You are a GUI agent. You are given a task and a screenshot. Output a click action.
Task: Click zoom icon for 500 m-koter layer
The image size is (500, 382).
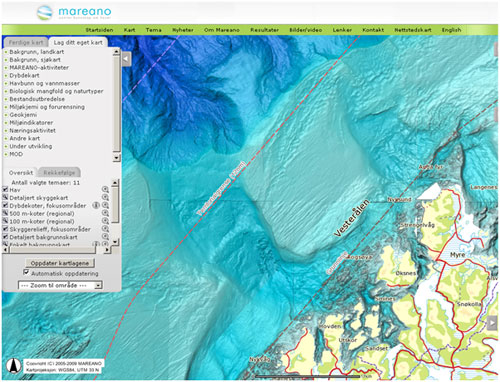coord(105,213)
